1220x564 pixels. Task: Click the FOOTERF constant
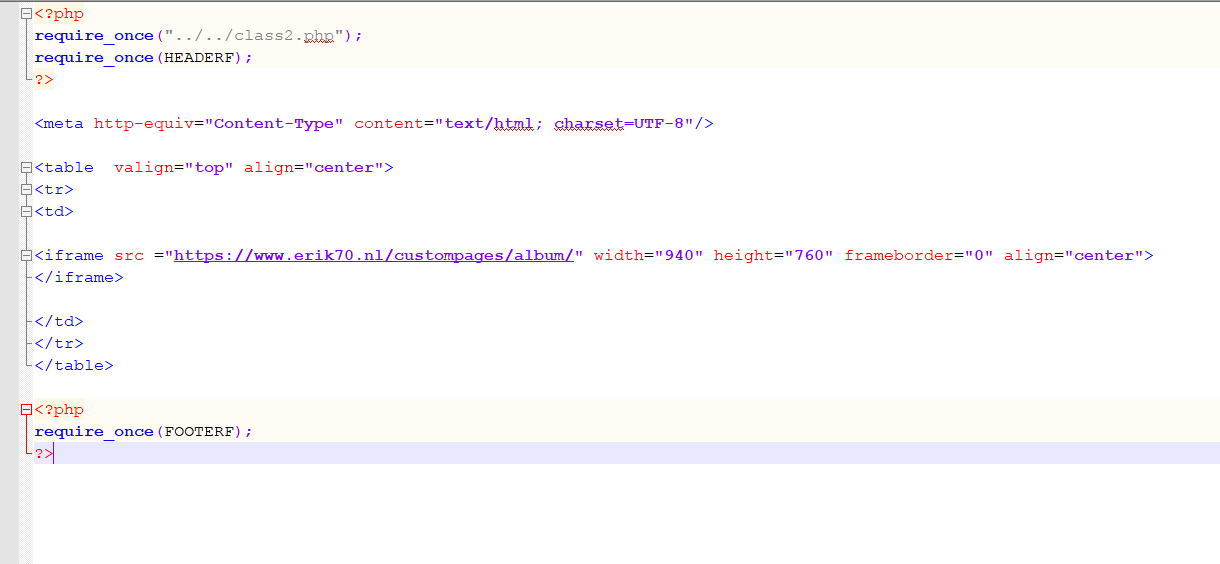(199, 431)
